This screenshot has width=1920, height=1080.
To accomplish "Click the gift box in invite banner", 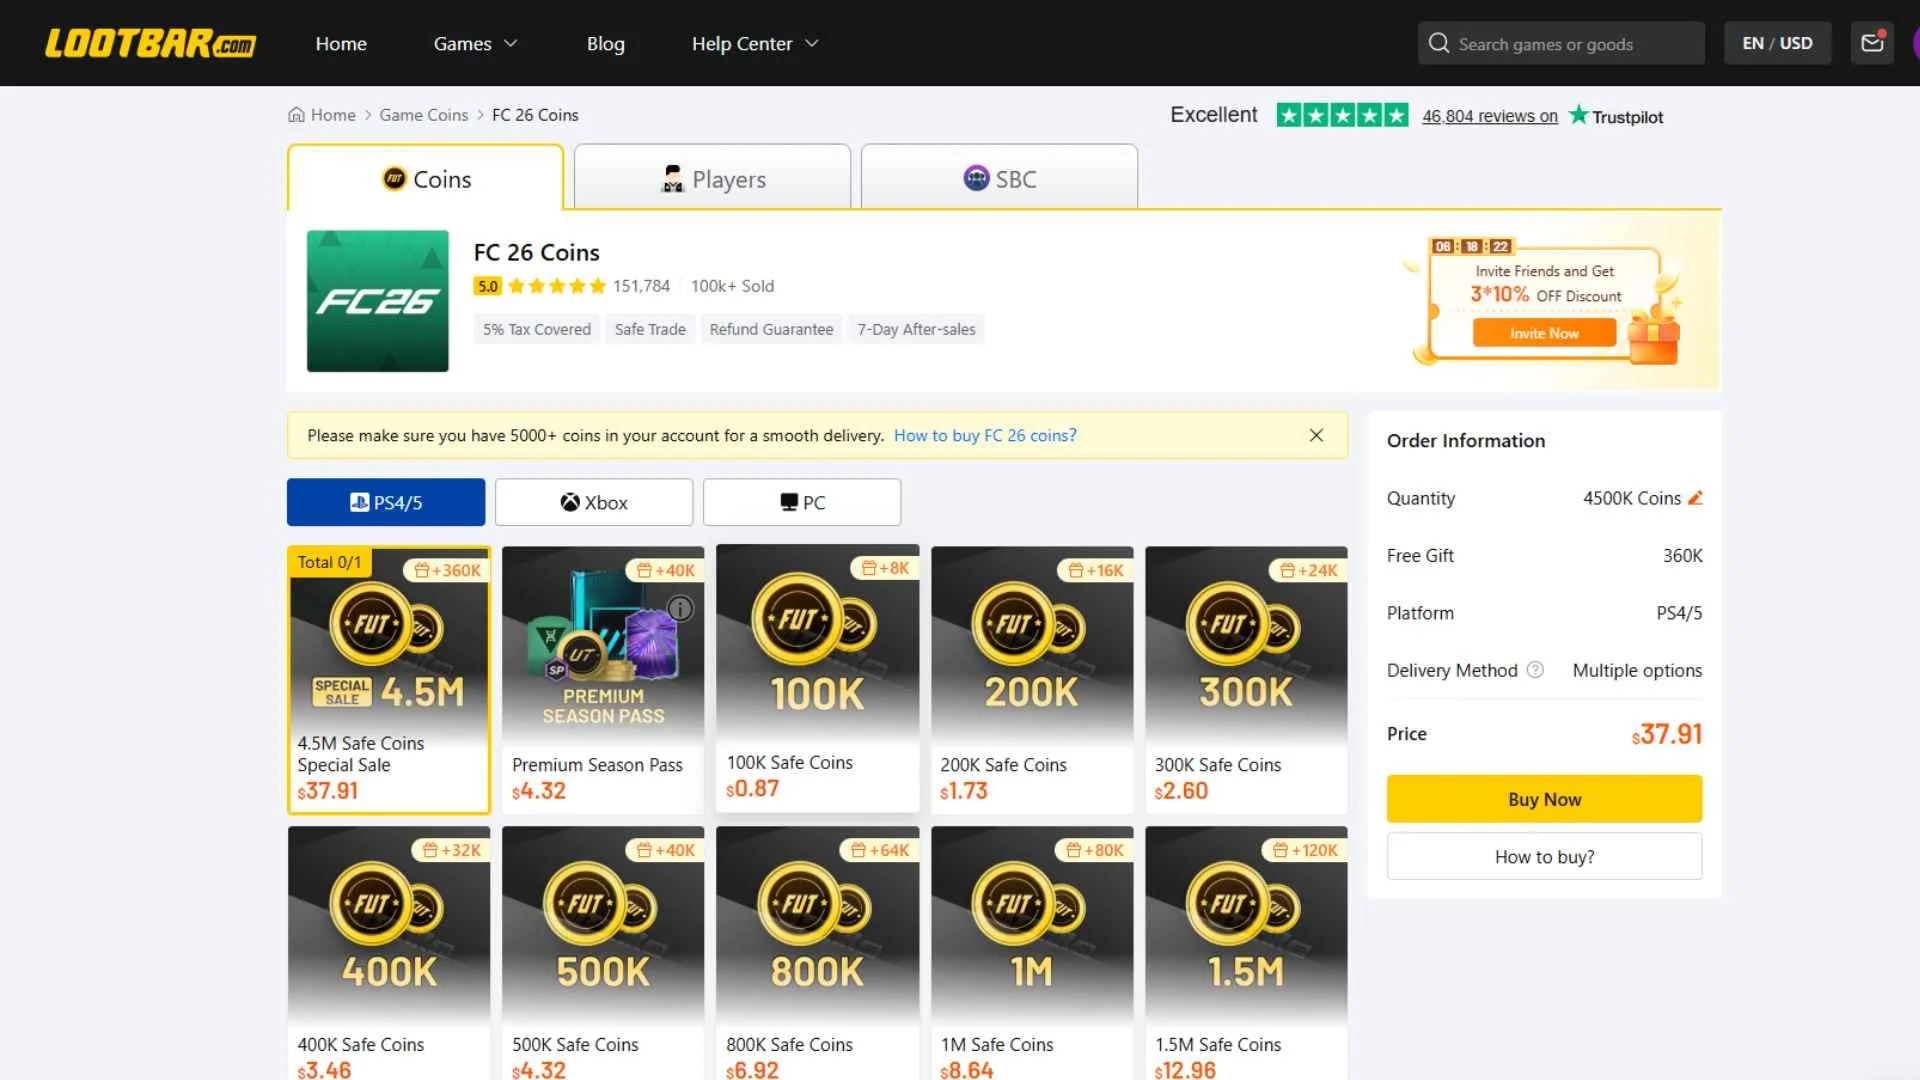I will click(x=1653, y=337).
